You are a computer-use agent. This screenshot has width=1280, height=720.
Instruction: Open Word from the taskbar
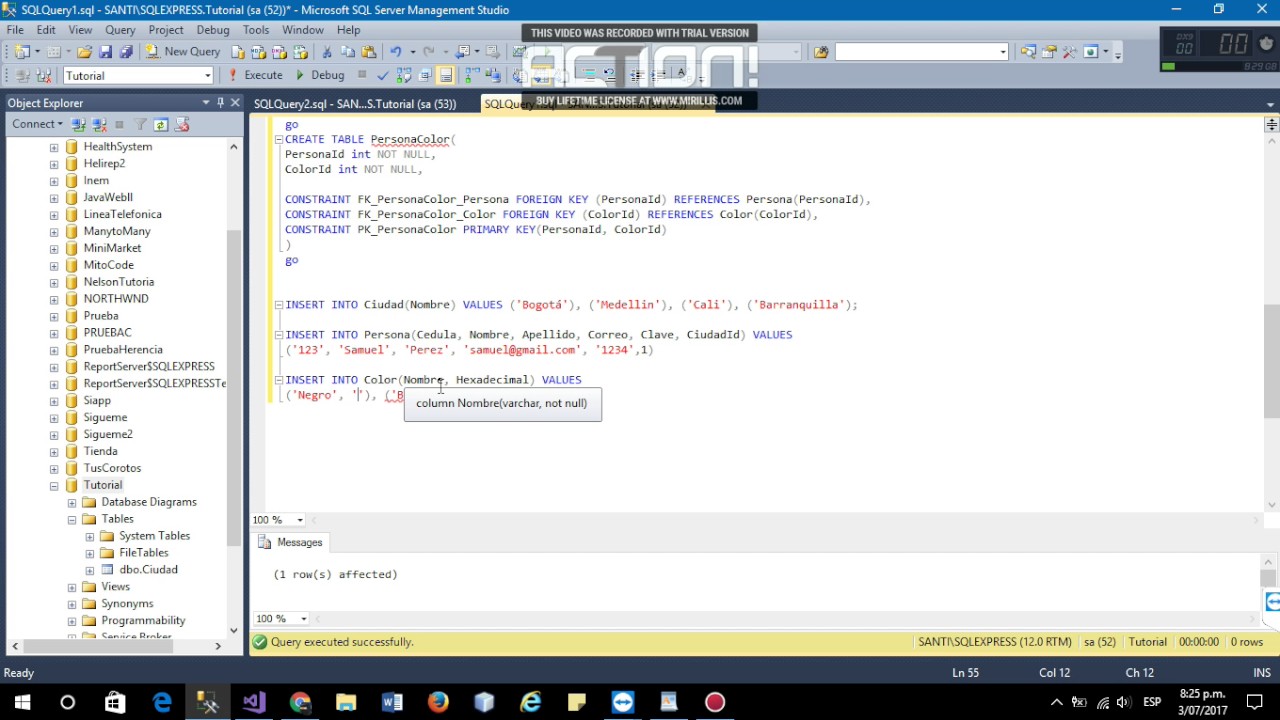click(x=392, y=703)
